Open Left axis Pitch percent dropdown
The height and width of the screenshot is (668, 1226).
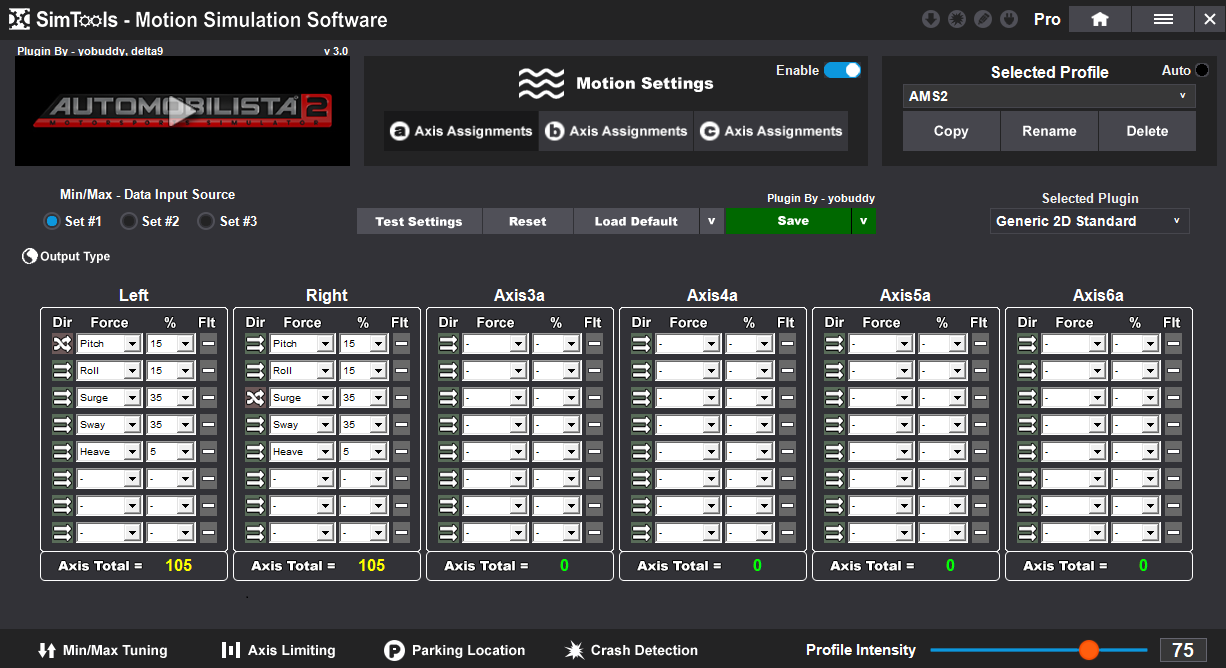[170, 344]
